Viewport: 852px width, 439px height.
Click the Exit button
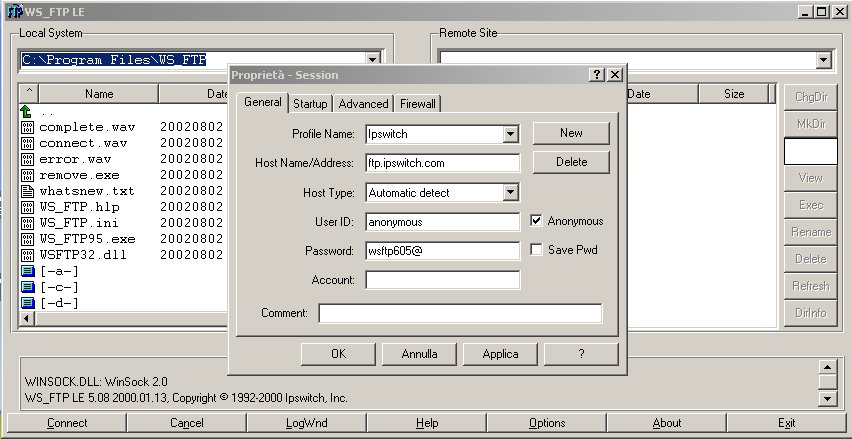(786, 423)
